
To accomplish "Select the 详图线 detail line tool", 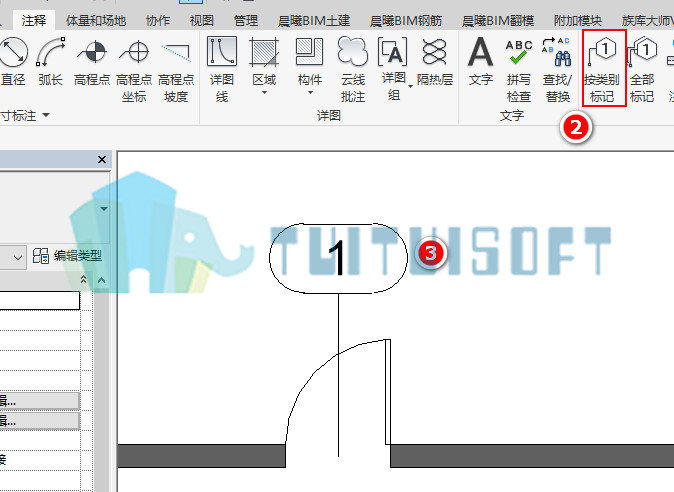I will [x=222, y=70].
